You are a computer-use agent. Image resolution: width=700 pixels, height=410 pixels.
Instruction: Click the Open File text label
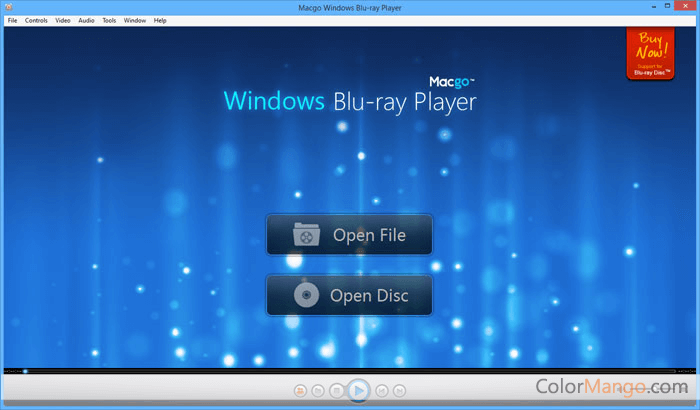pos(368,235)
